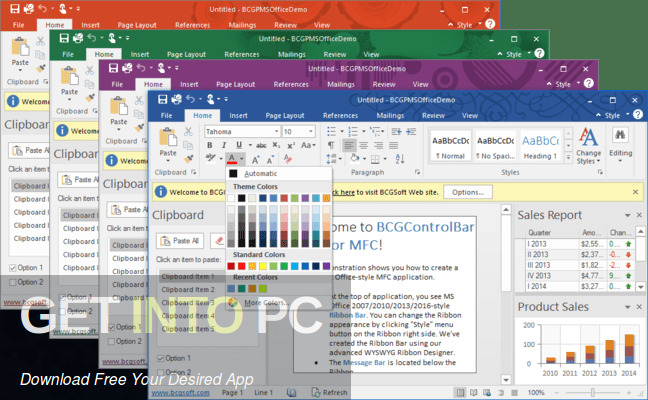Select Automatic color in font color popup
The image size is (648, 400).
[260, 174]
